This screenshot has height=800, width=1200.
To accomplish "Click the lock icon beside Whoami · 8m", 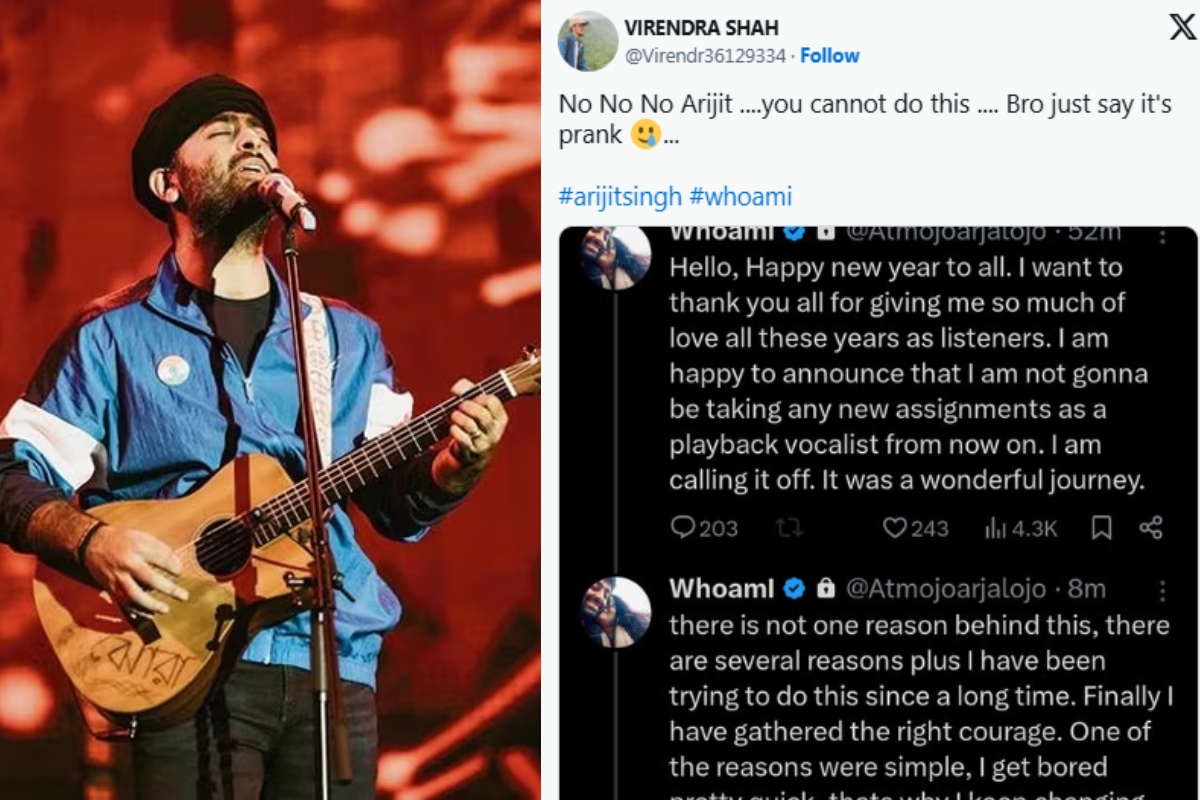I will pyautogui.click(x=825, y=589).
